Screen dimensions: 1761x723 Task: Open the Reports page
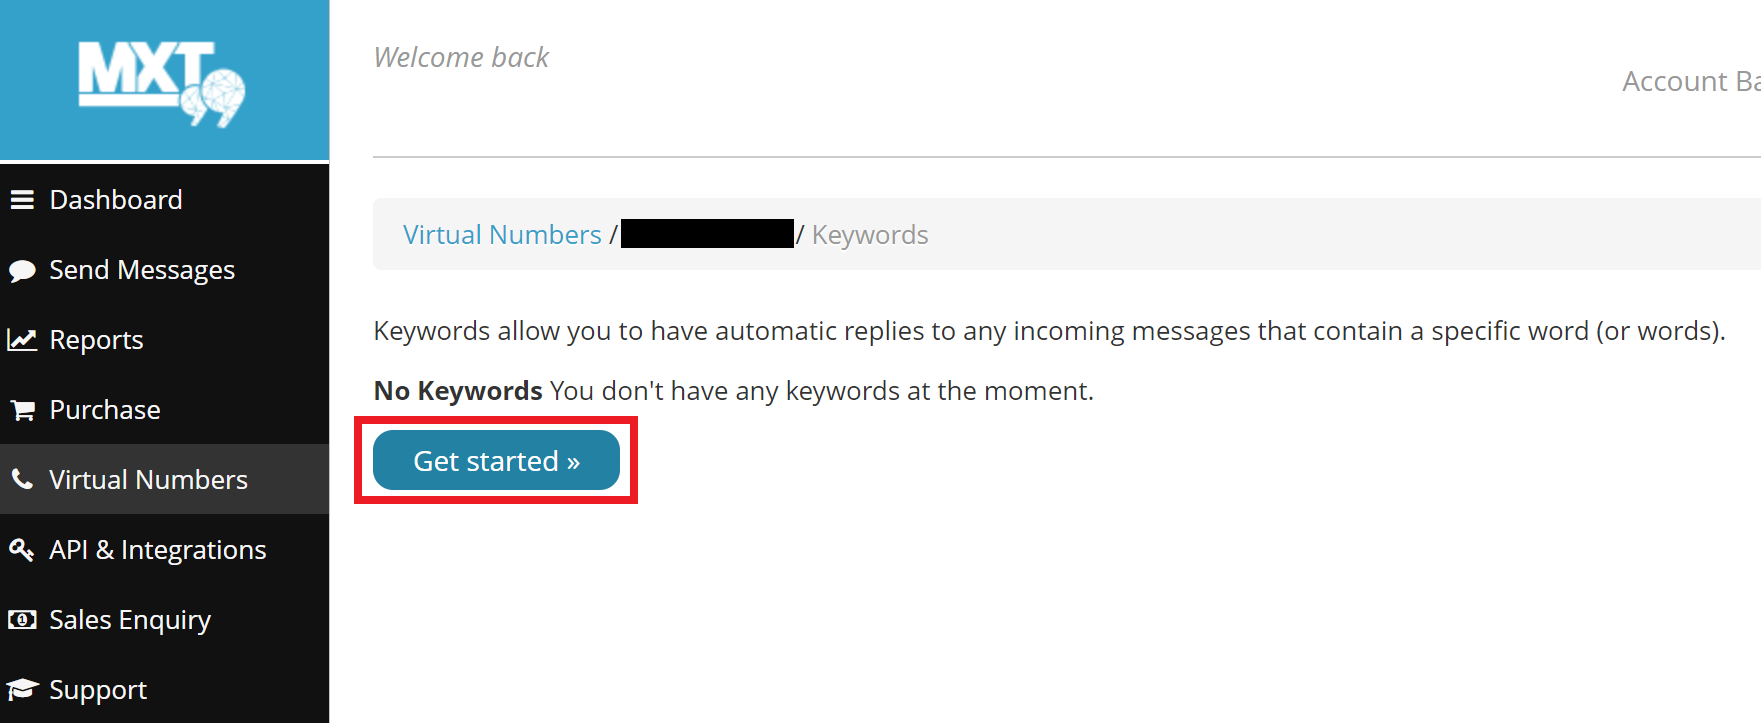coord(96,339)
